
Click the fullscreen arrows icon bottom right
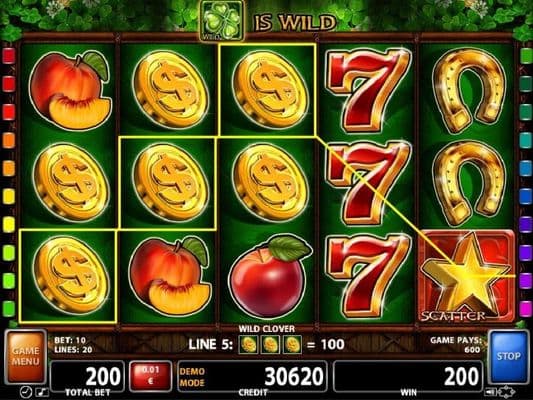507,392
